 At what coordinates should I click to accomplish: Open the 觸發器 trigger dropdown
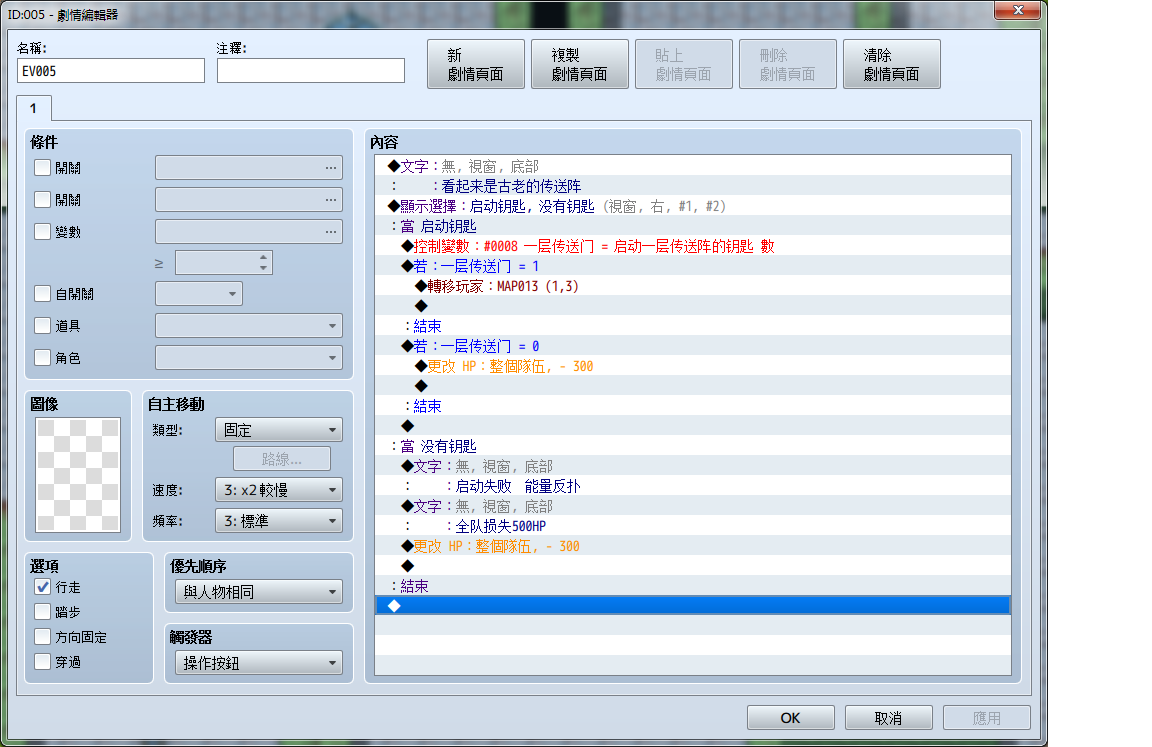click(259, 663)
